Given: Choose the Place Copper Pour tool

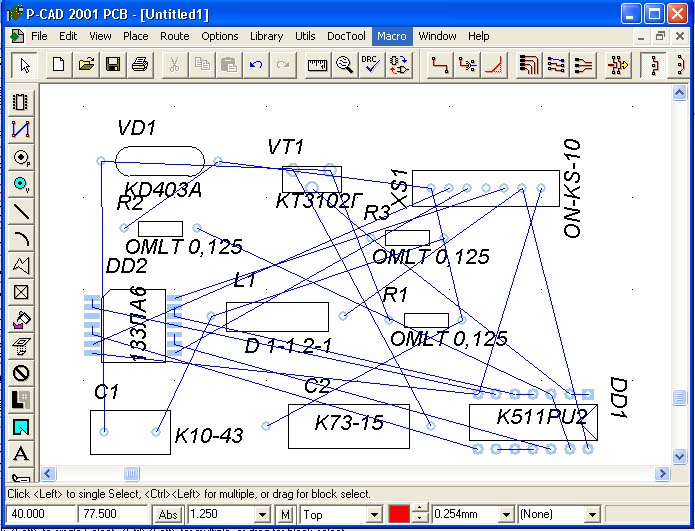Looking at the screenshot, I should click(x=20, y=320).
